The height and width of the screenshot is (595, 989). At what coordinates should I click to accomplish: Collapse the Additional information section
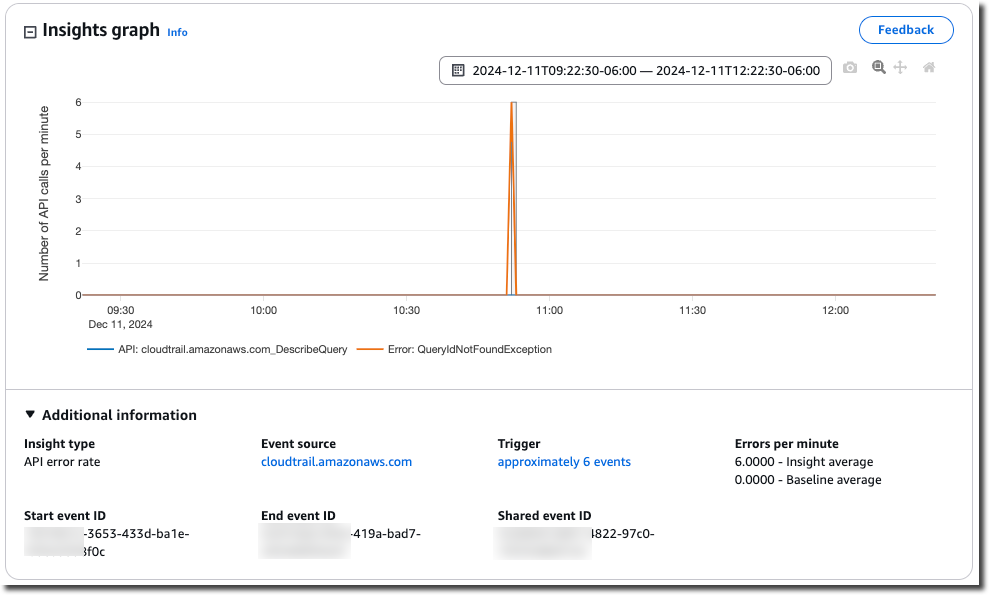pyautogui.click(x=30, y=414)
